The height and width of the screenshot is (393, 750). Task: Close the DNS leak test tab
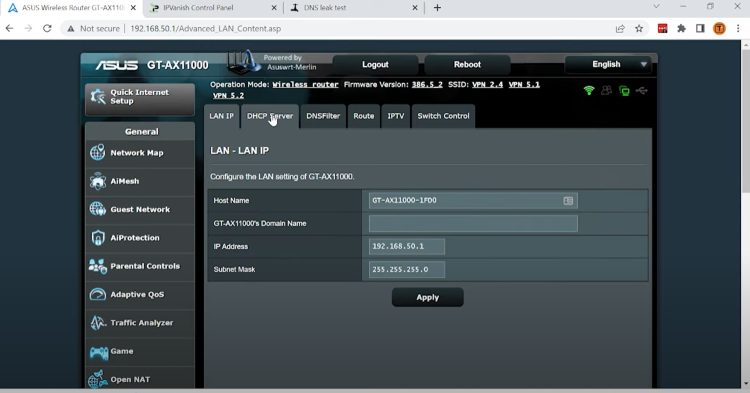coord(415,8)
